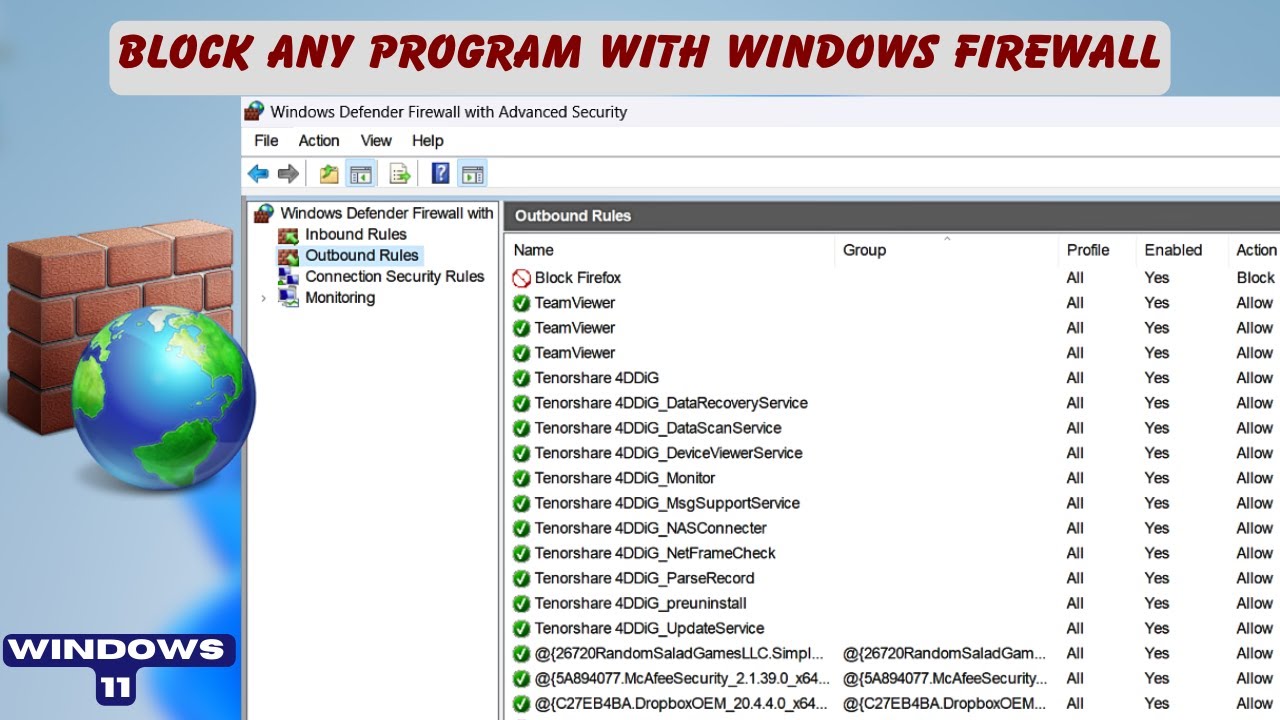Select the @{C27EB4BA.DropboxOEM rule name

tap(682, 703)
